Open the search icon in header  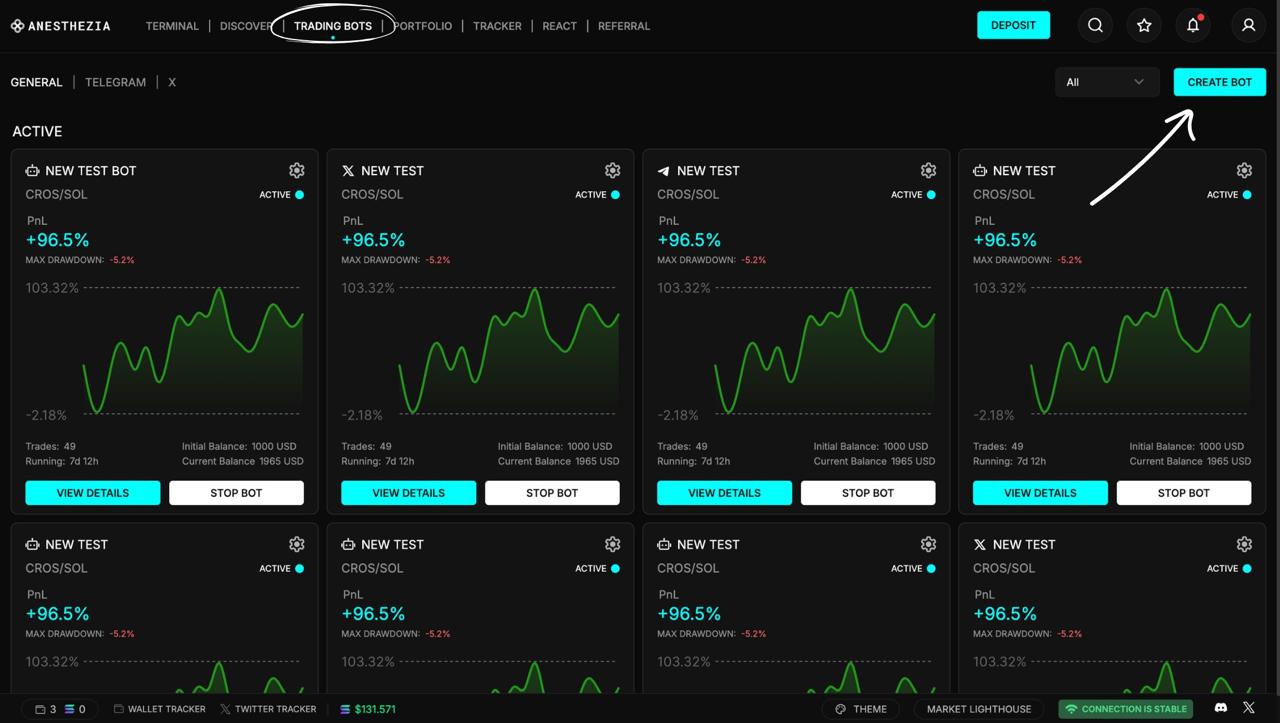[x=1095, y=26]
